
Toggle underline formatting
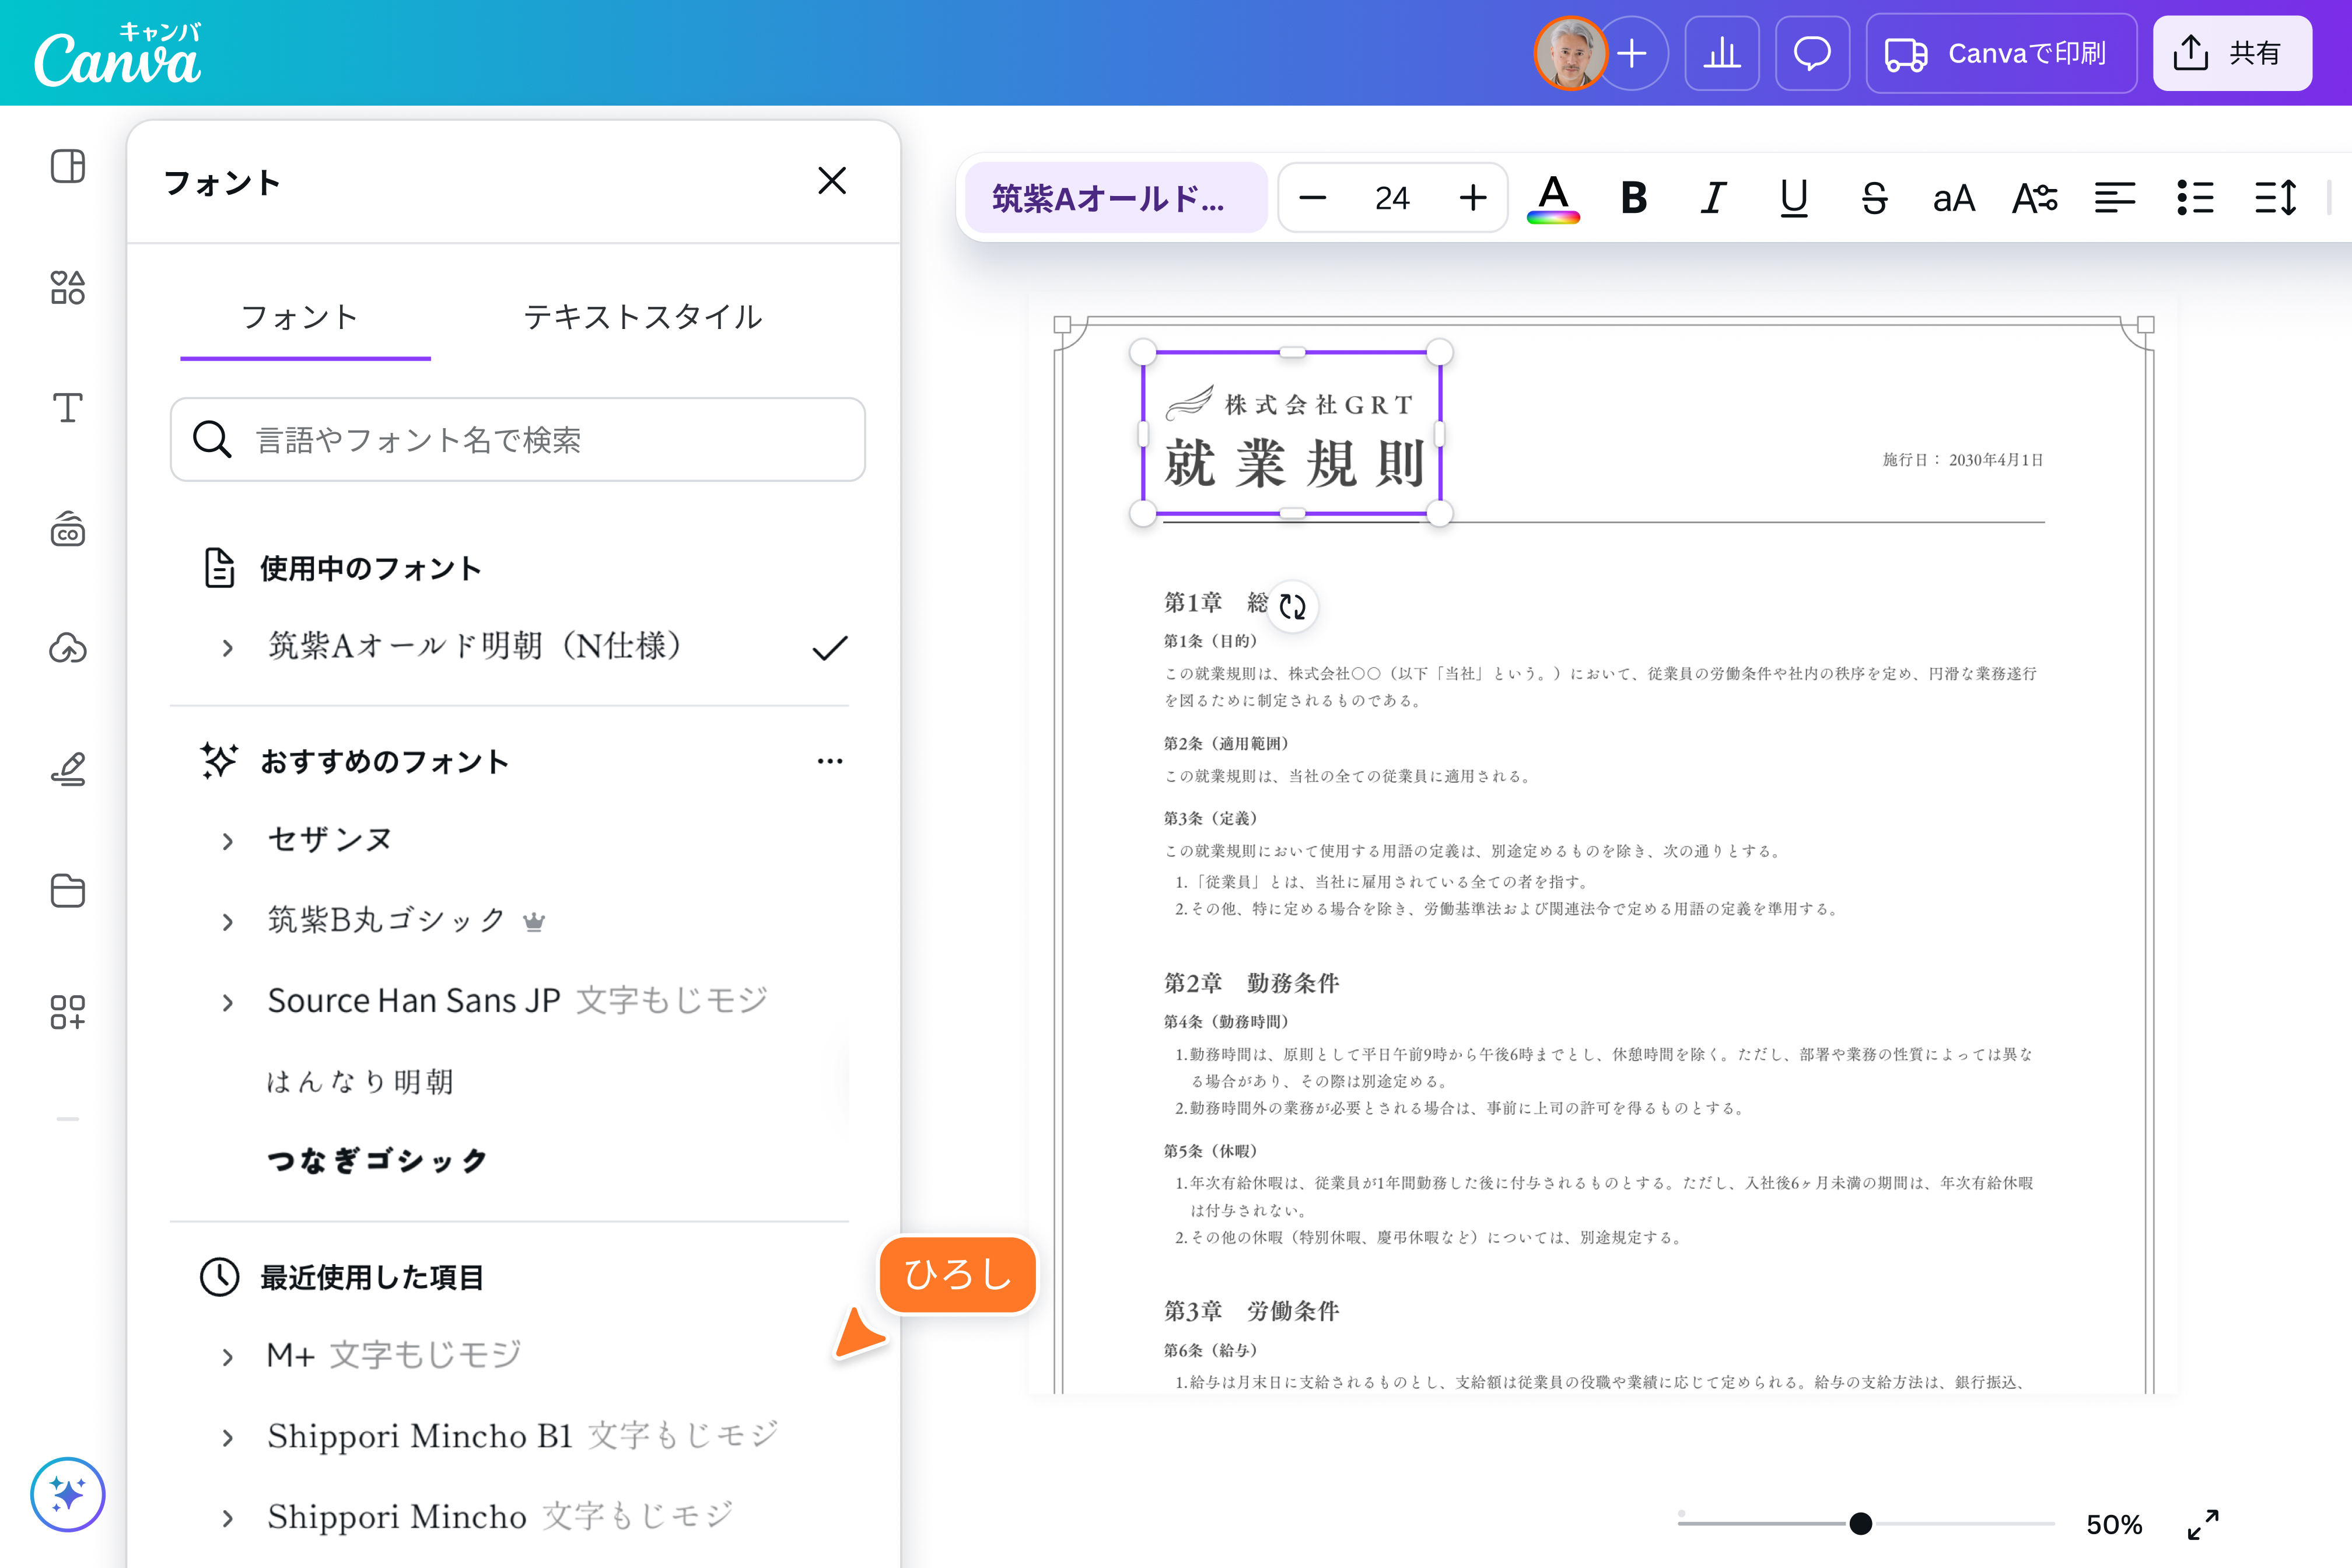click(x=1794, y=198)
